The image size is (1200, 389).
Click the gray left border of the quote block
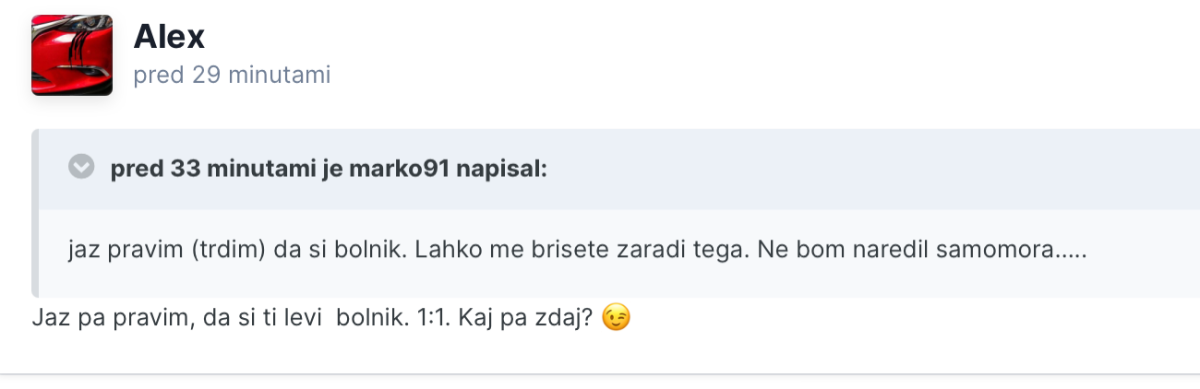click(35, 213)
